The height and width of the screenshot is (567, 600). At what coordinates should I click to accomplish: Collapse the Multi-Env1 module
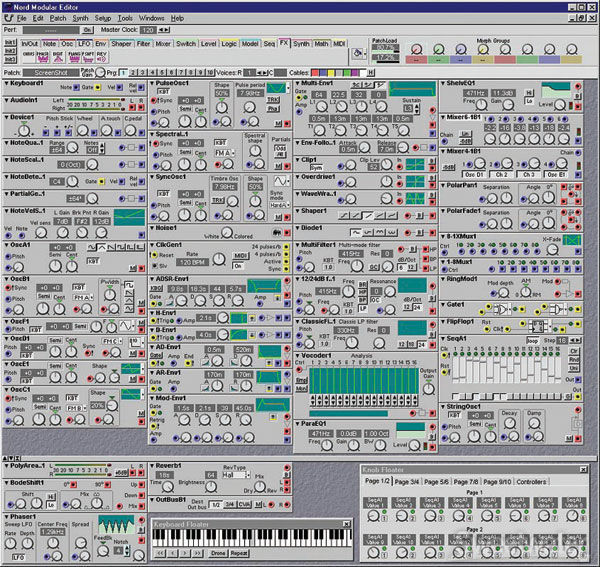pyautogui.click(x=298, y=83)
